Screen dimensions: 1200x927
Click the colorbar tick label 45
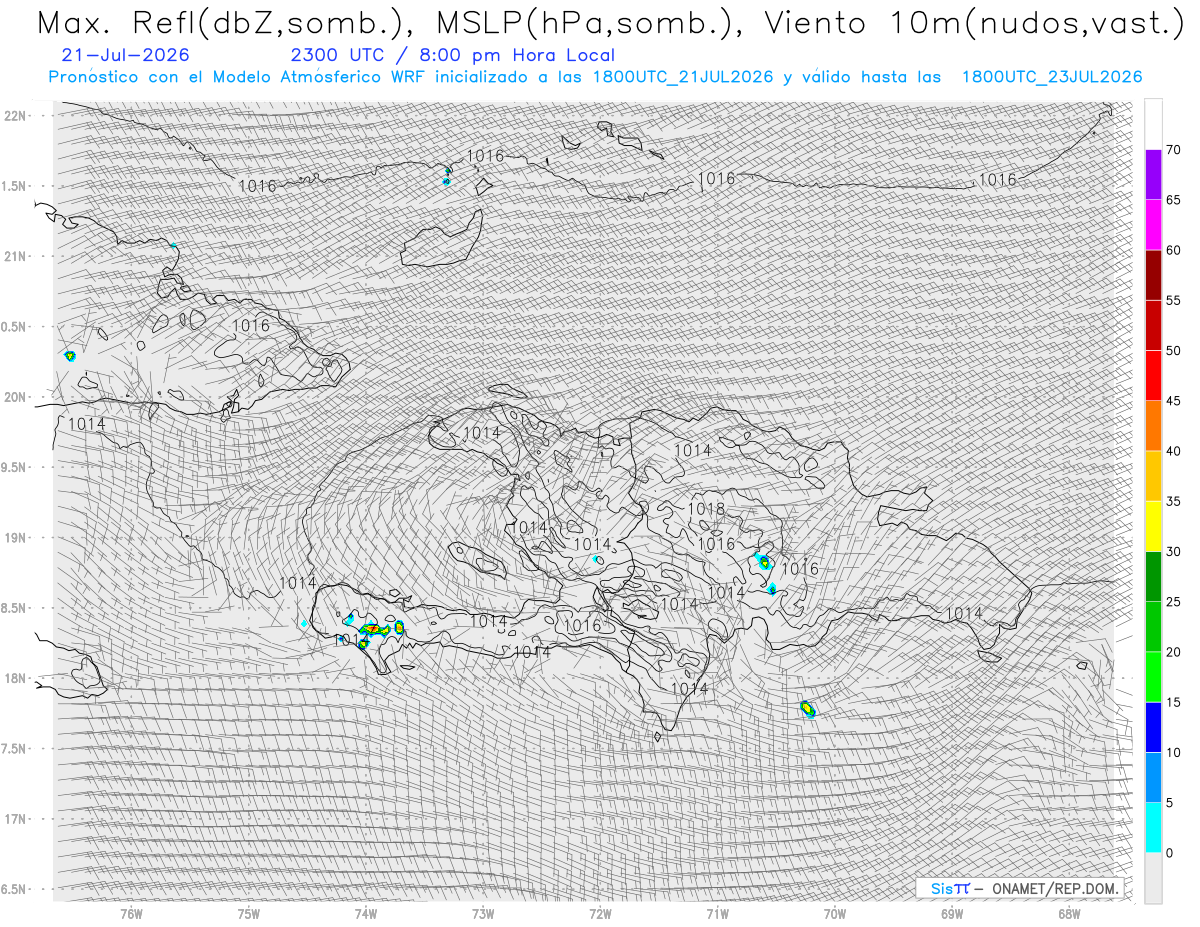click(x=1173, y=401)
